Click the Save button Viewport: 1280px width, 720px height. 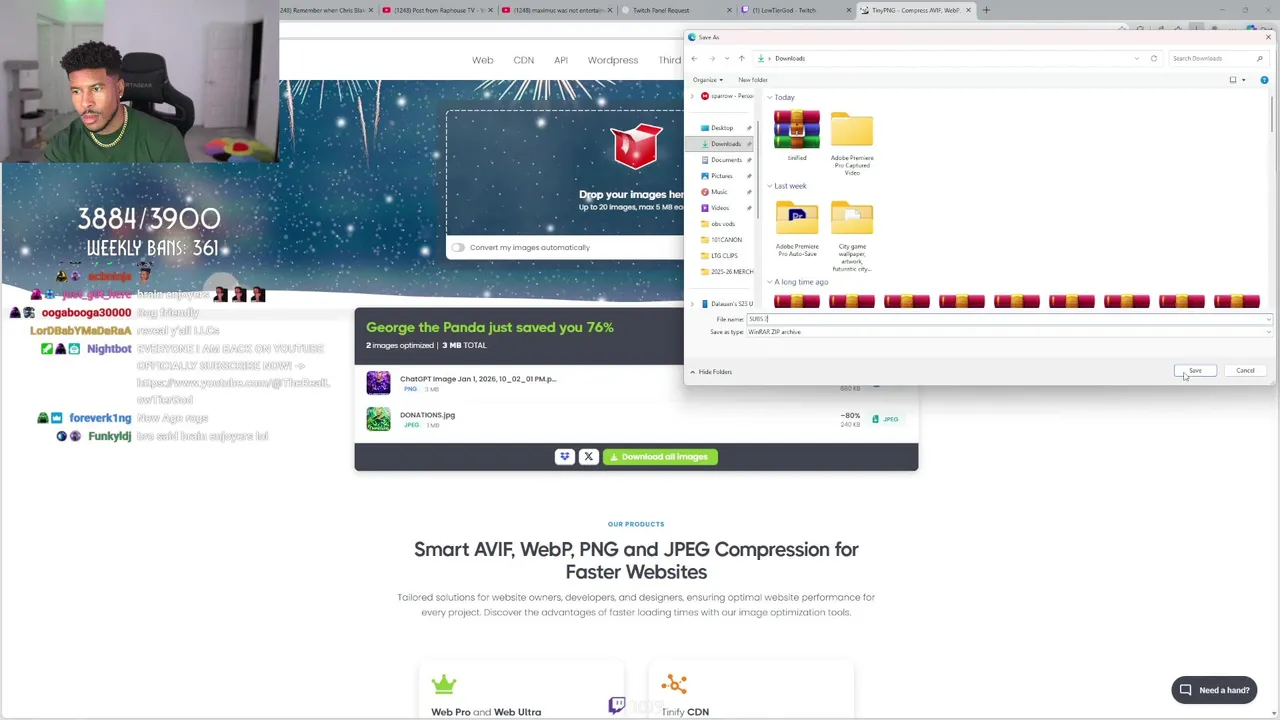(1195, 371)
